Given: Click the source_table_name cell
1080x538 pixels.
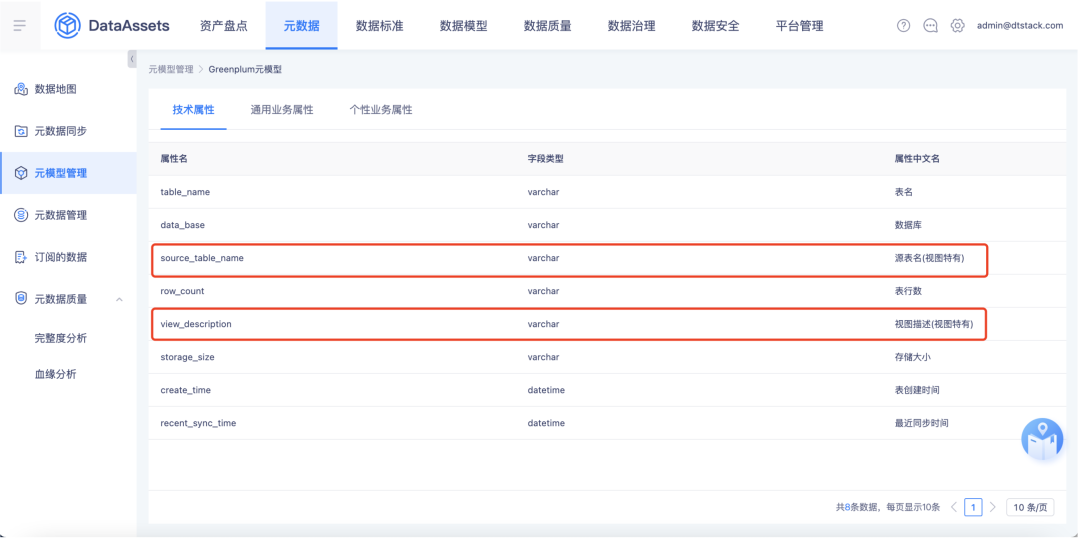Looking at the screenshot, I should coord(202,258).
